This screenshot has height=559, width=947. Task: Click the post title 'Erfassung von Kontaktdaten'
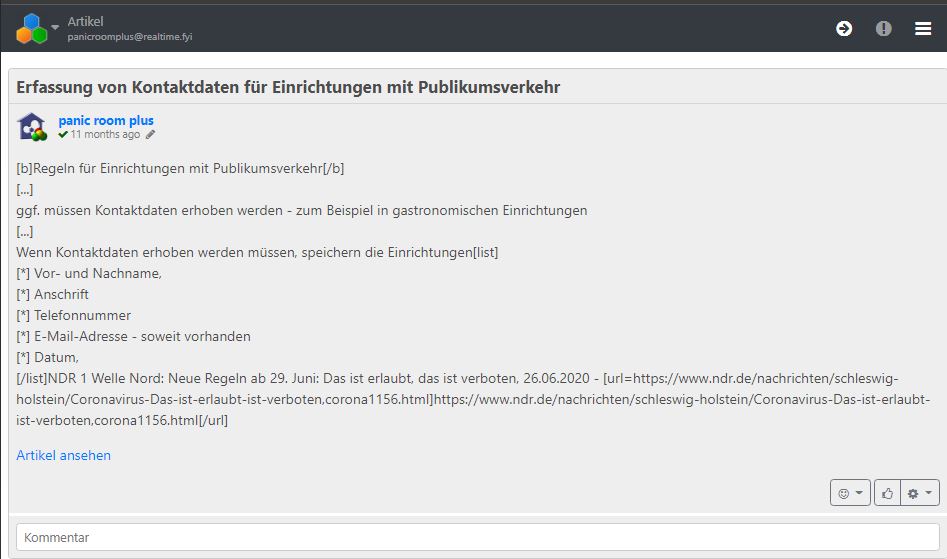tap(288, 87)
